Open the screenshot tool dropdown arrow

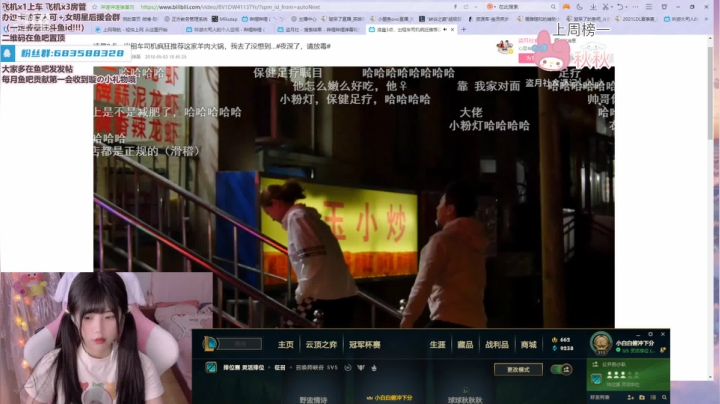click(611, 7)
